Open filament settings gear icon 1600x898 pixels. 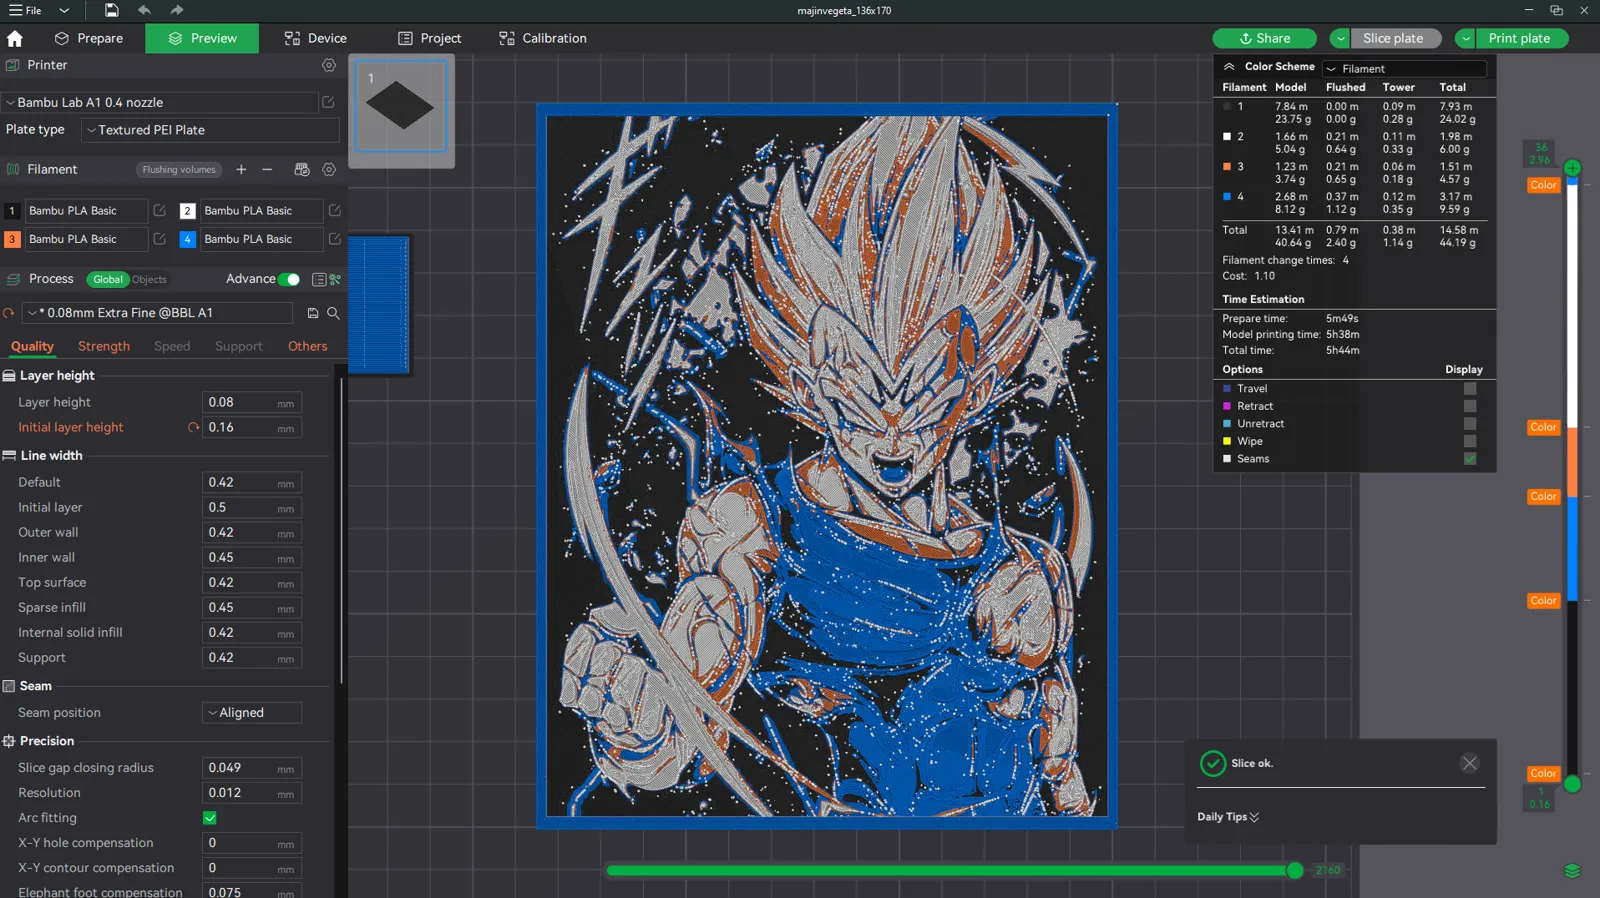click(329, 169)
